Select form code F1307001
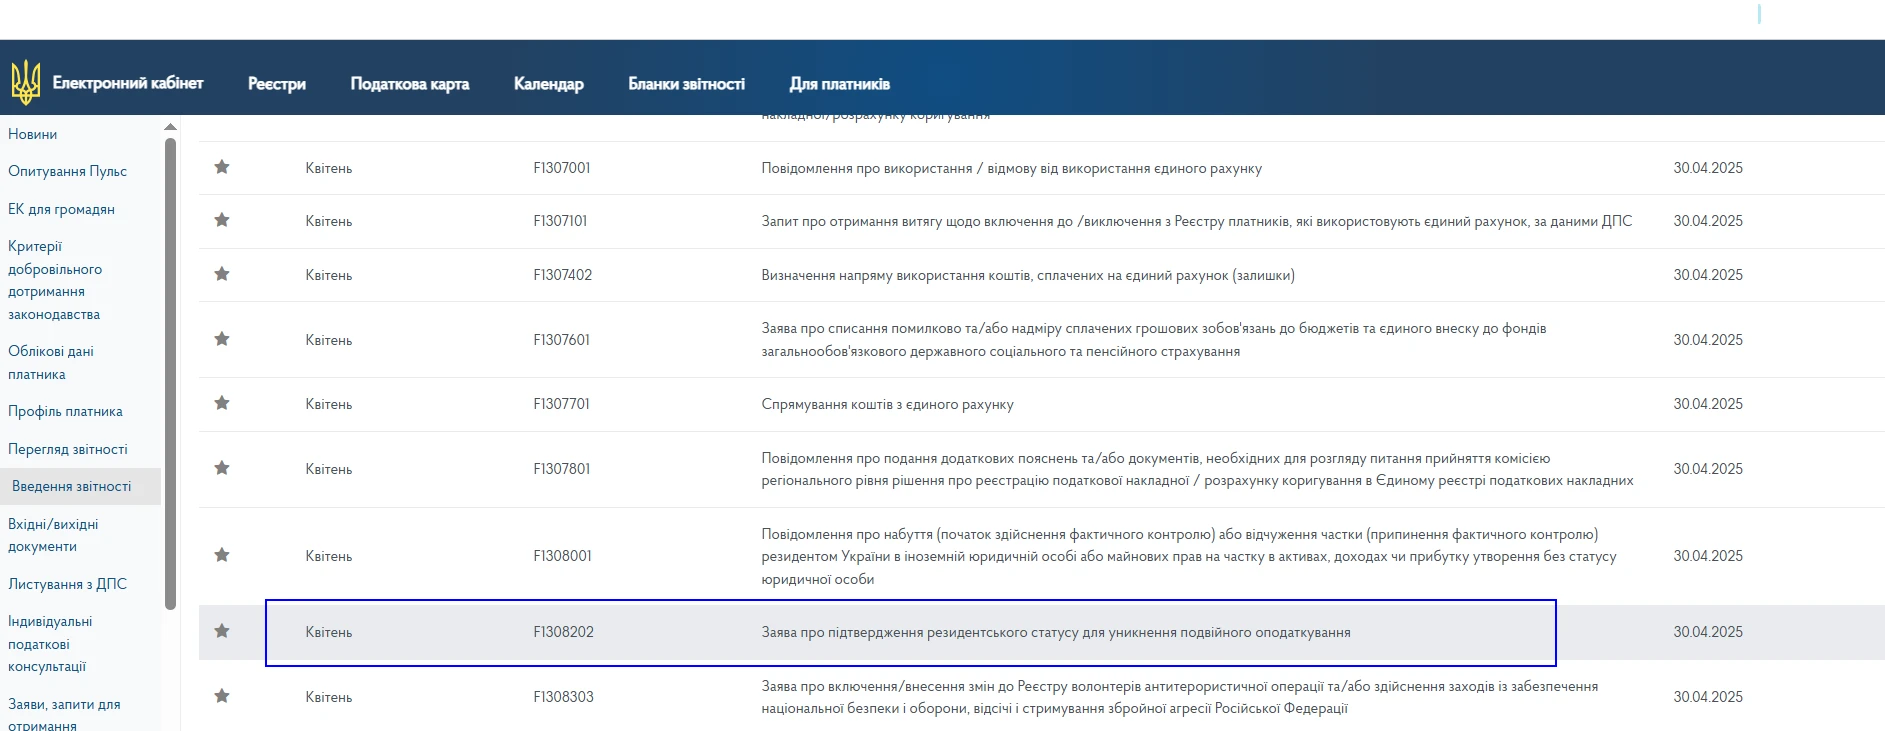The image size is (1885, 731). tap(562, 168)
